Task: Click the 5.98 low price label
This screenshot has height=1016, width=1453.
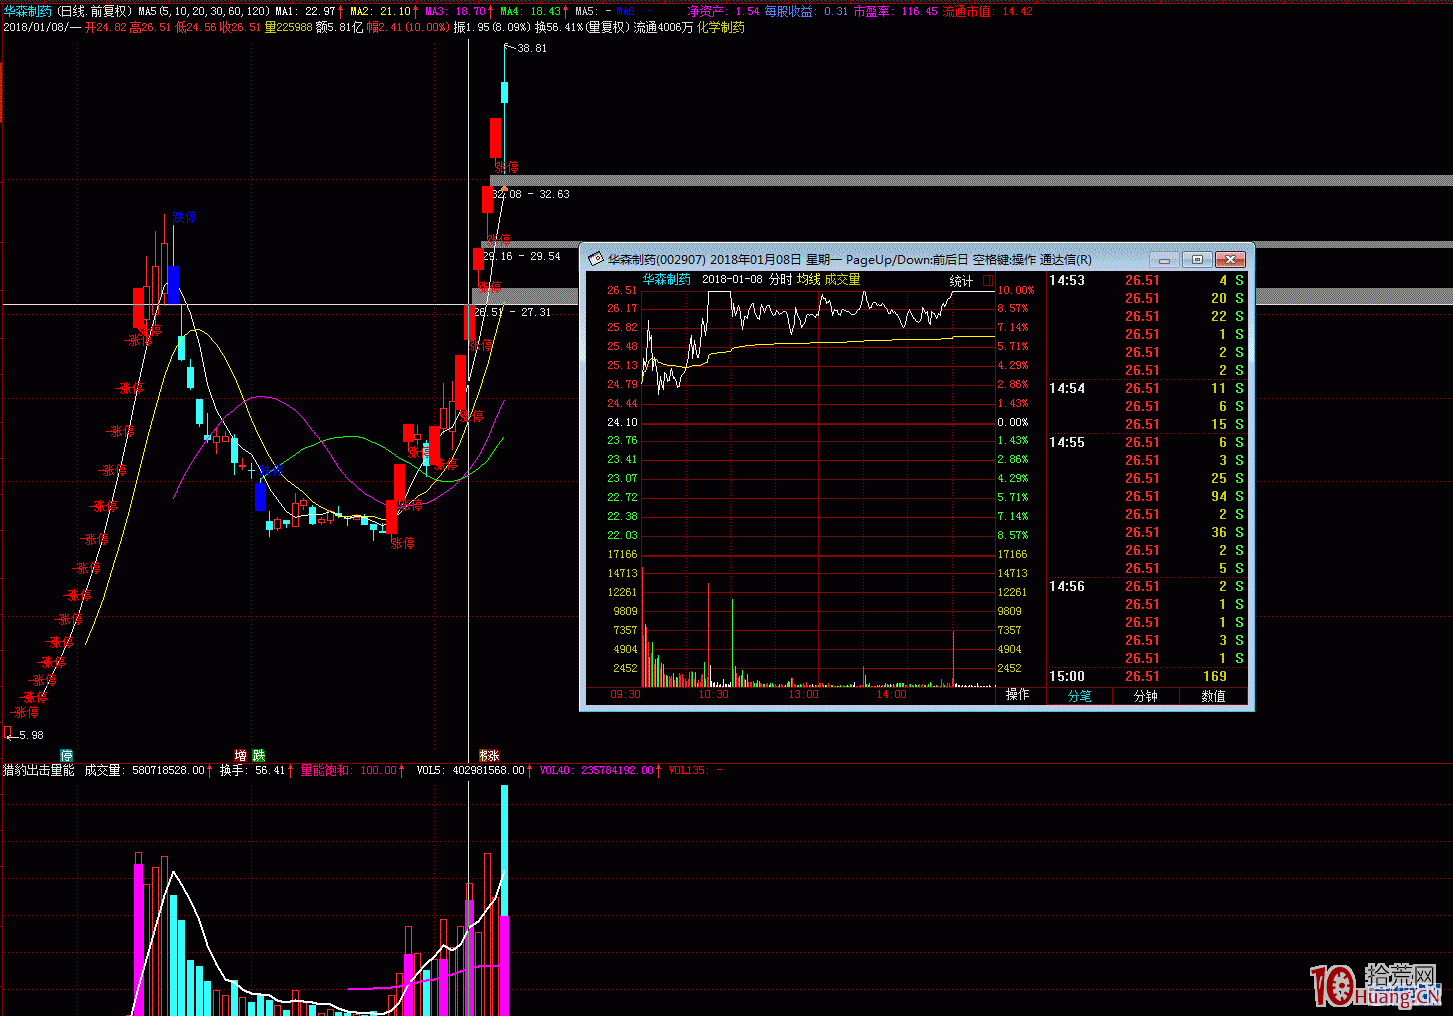Action: pyautogui.click(x=30, y=735)
